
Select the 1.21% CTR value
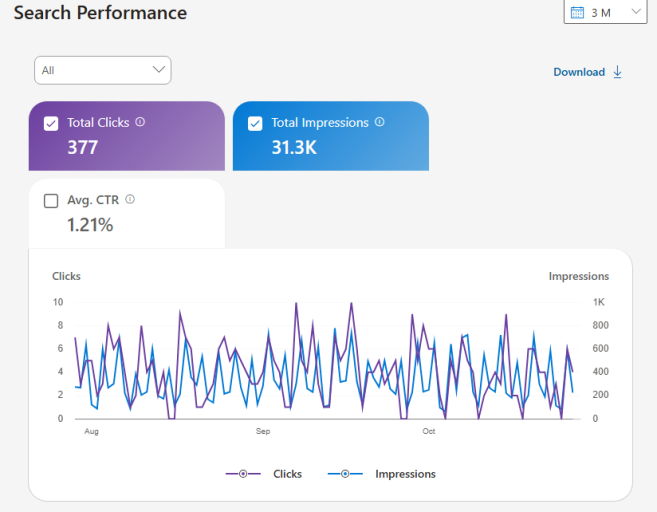pos(90,225)
